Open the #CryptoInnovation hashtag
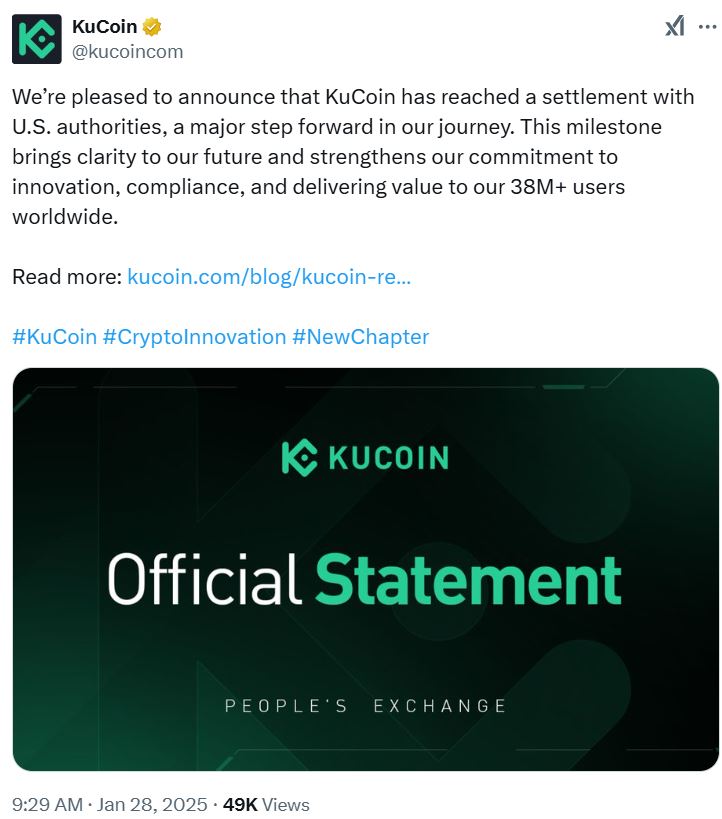The image size is (722, 819). click(194, 337)
